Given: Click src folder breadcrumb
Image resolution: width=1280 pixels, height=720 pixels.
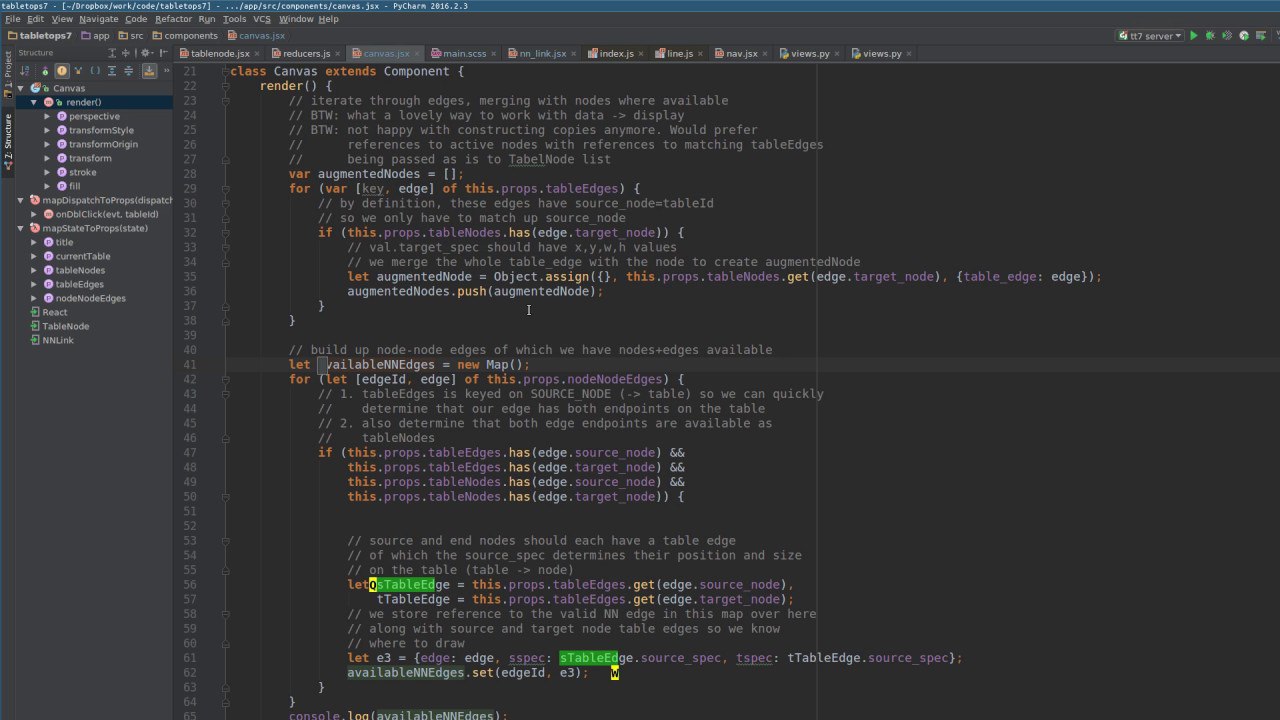Looking at the screenshot, I should click(x=131, y=36).
